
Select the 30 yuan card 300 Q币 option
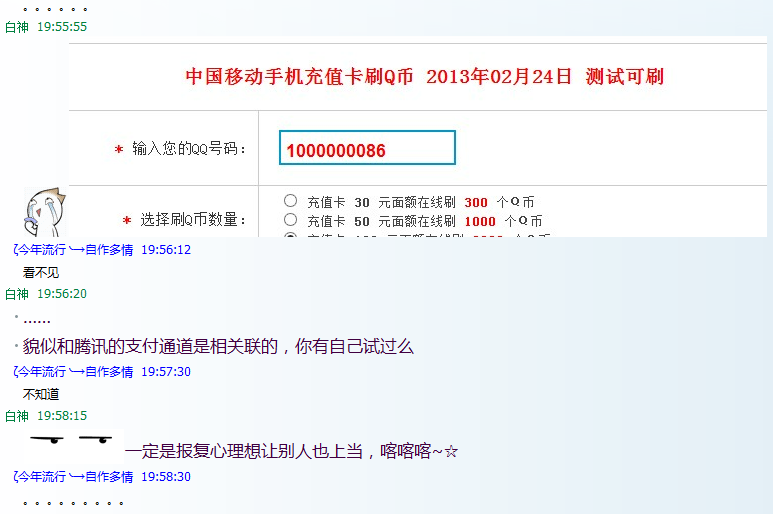click(290, 201)
